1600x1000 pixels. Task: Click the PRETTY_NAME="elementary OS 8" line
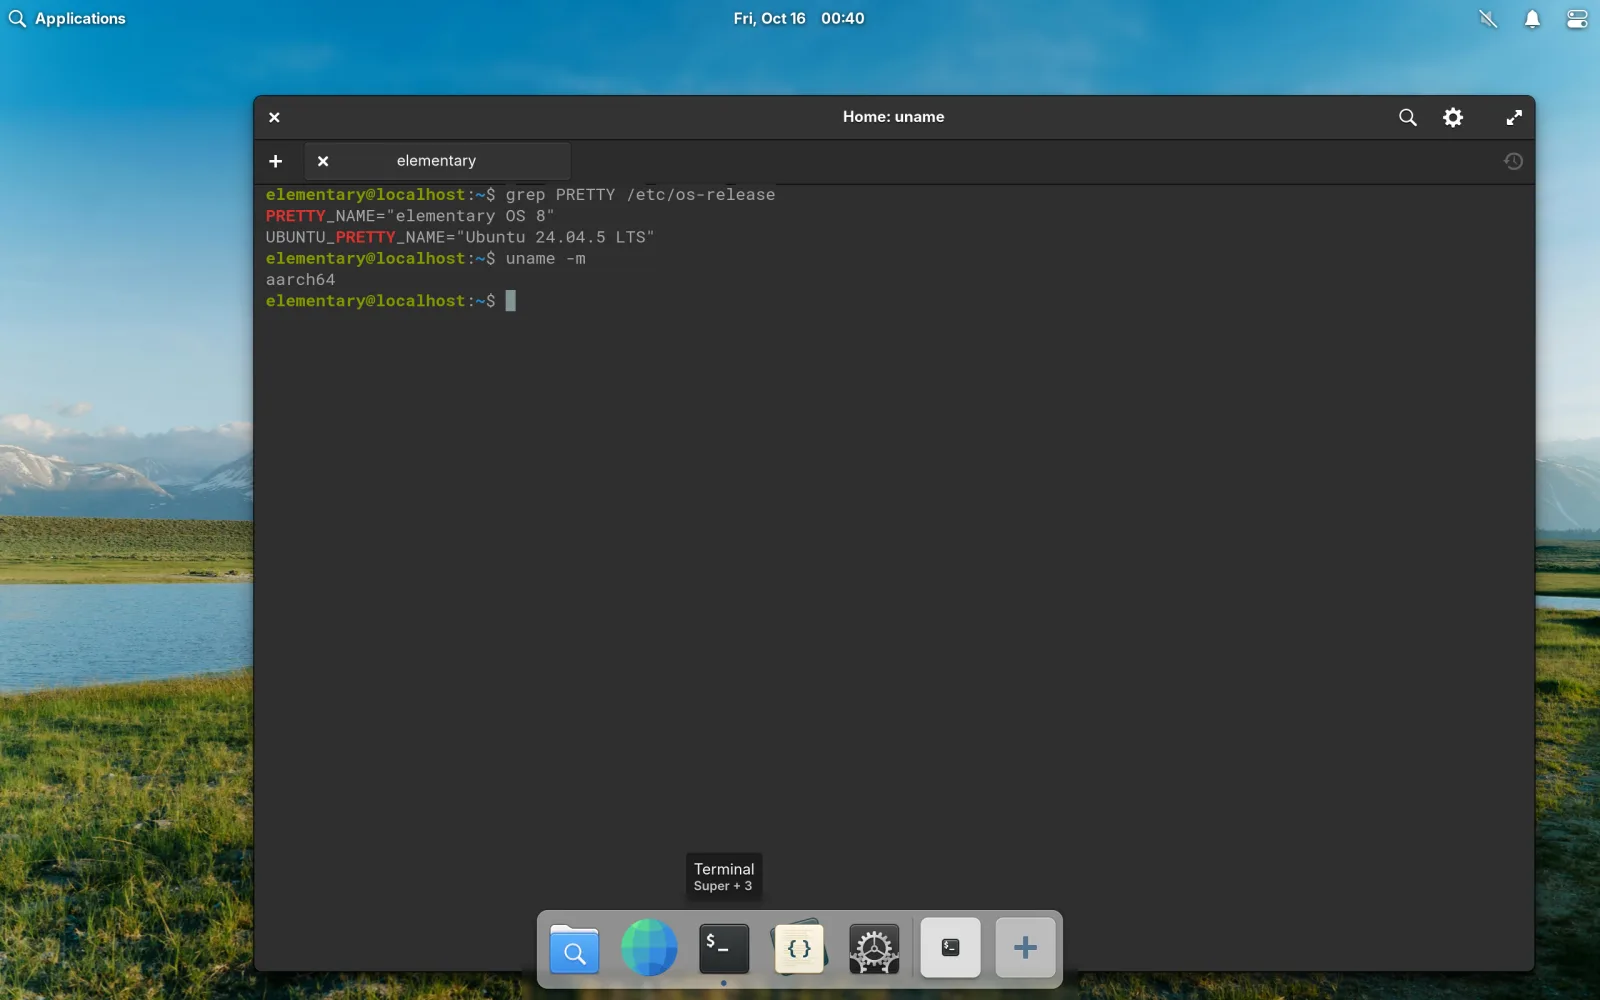[x=410, y=216]
